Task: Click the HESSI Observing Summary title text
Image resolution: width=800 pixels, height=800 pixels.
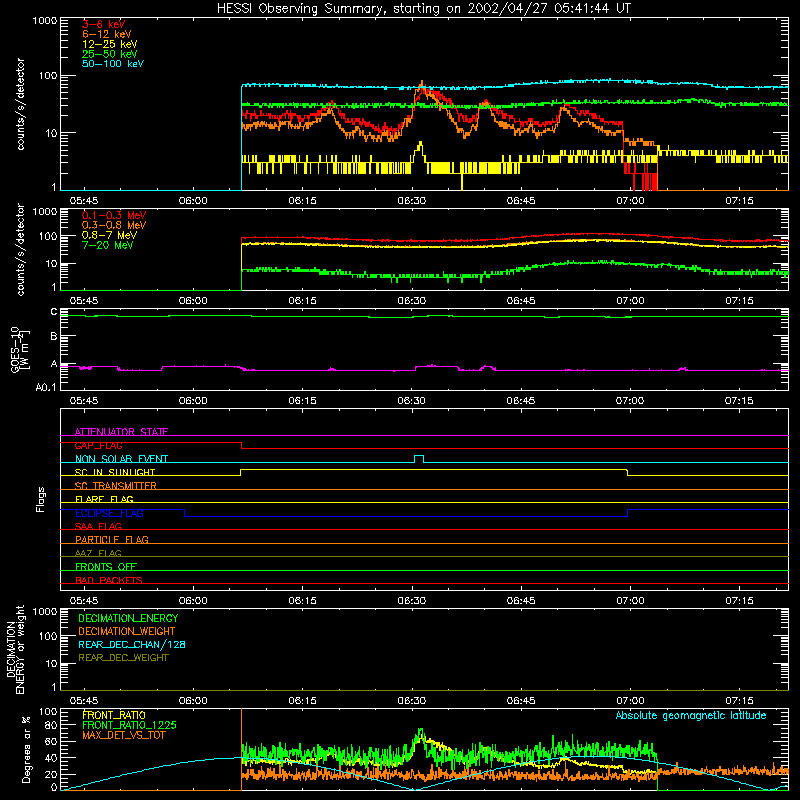Action: (x=423, y=9)
